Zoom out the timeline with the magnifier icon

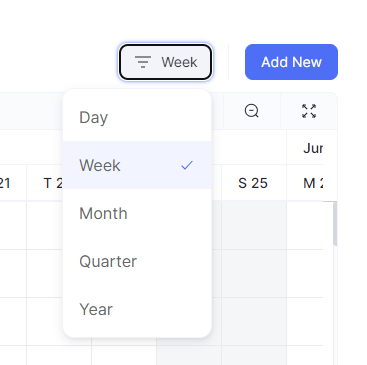pos(252,111)
